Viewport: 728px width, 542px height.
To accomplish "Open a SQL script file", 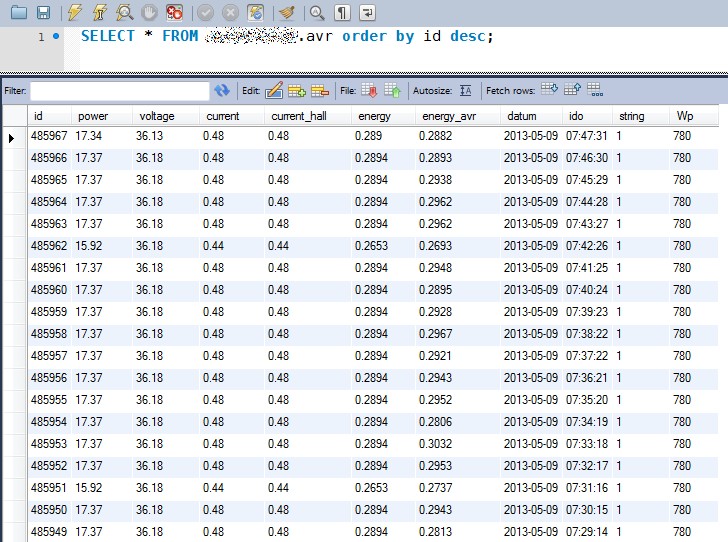I will coord(19,13).
